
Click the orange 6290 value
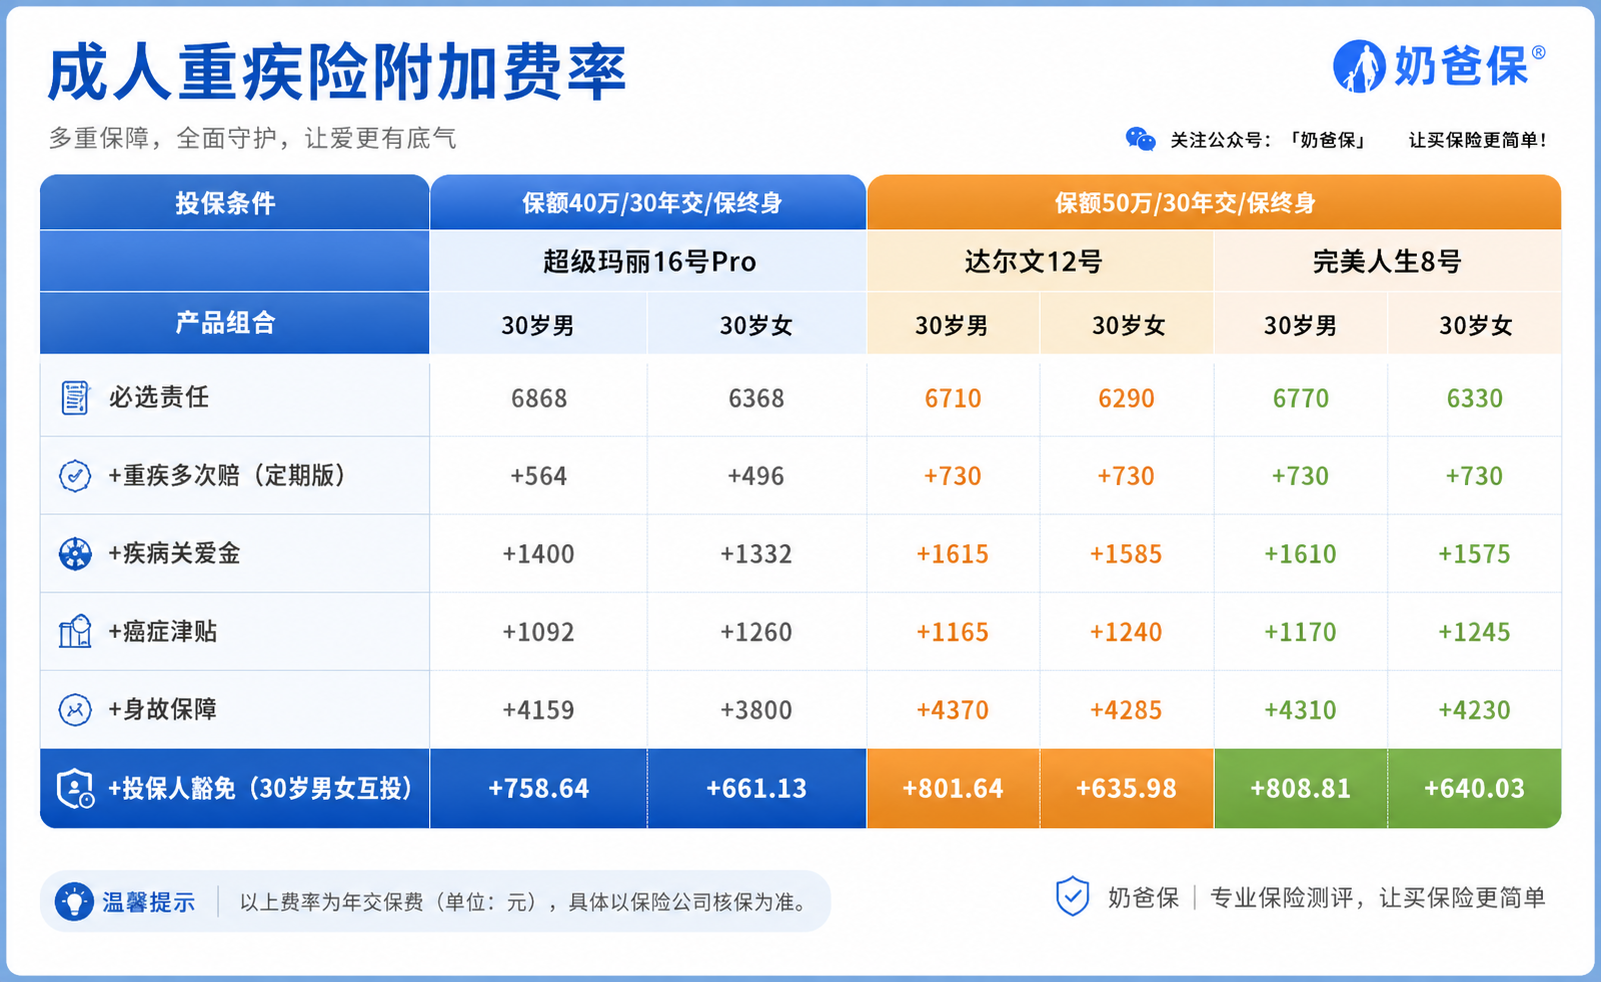1127,398
